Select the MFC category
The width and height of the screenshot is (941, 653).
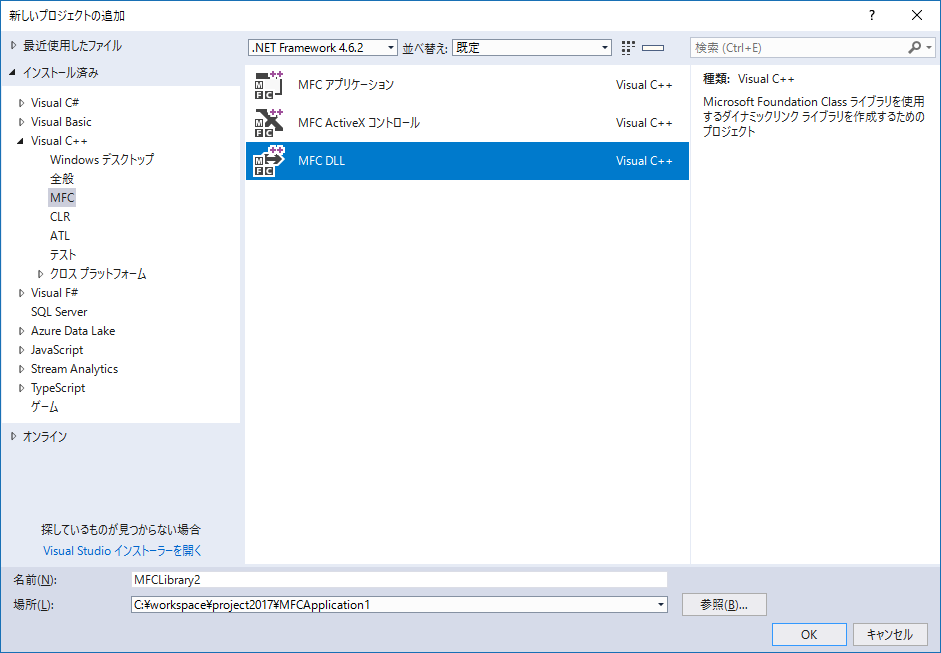coord(62,197)
